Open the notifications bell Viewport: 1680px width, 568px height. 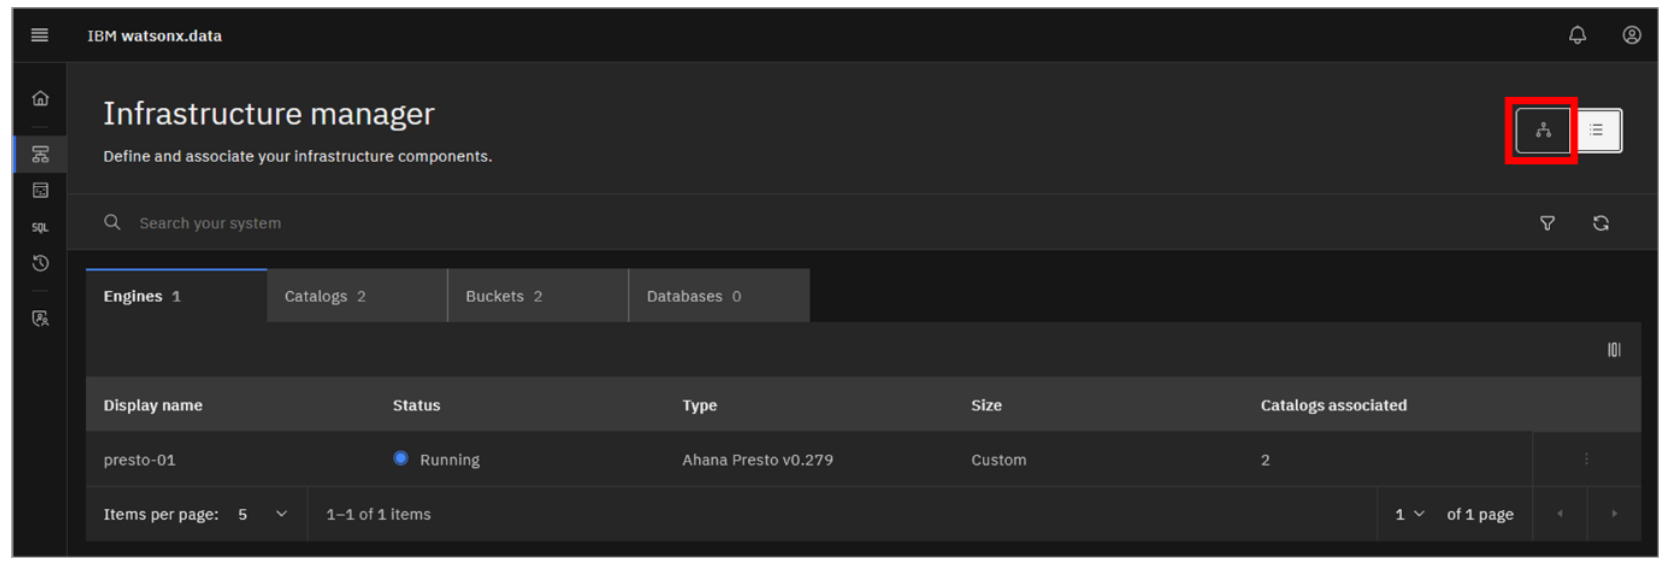pyautogui.click(x=1577, y=35)
